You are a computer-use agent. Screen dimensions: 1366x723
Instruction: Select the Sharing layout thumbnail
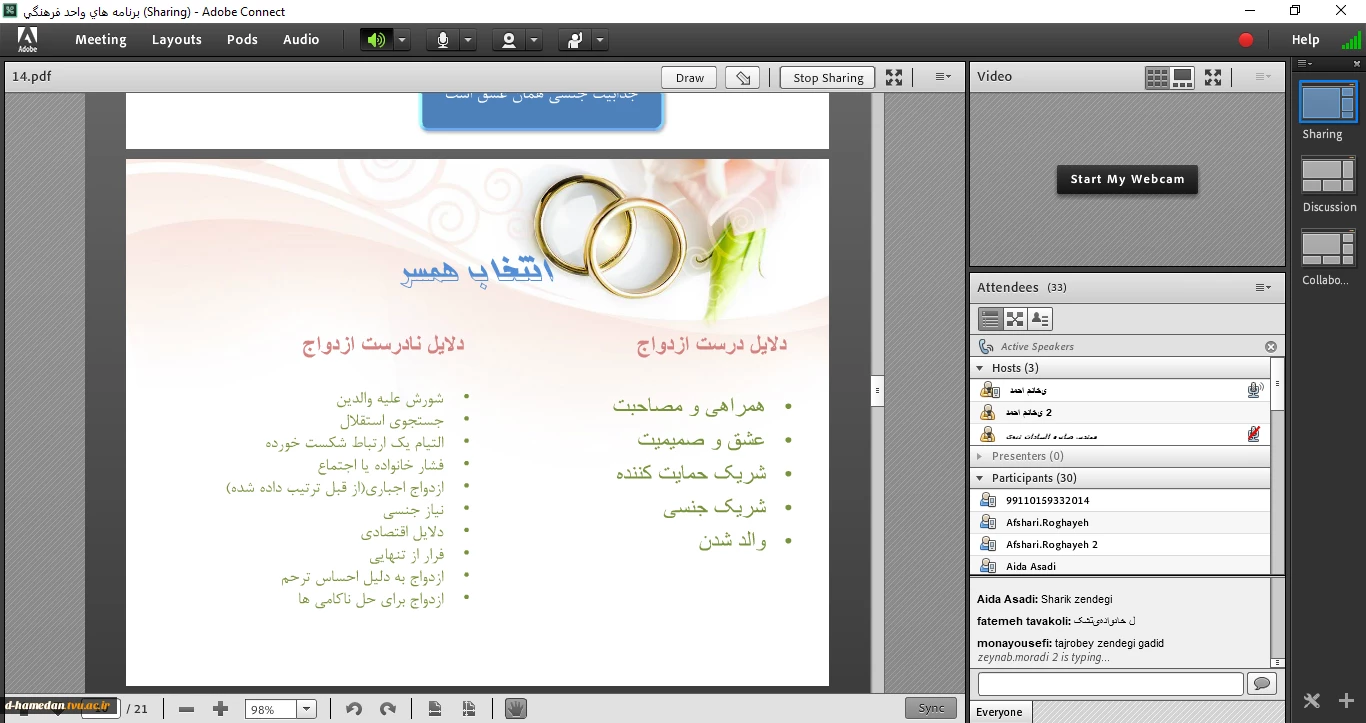coord(1328,102)
